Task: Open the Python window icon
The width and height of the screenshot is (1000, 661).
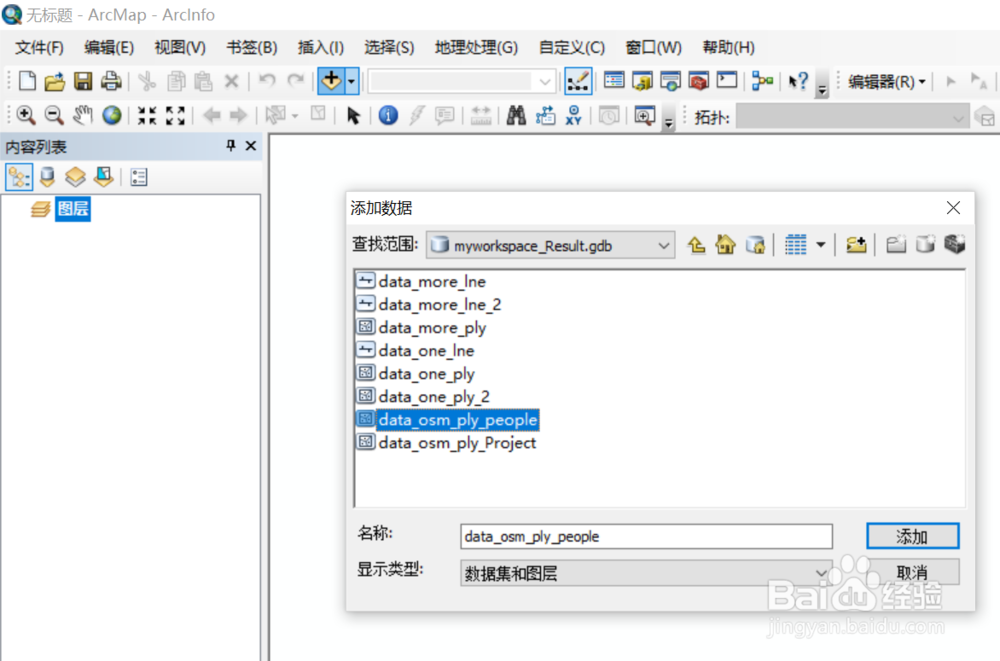Action: coord(726,80)
